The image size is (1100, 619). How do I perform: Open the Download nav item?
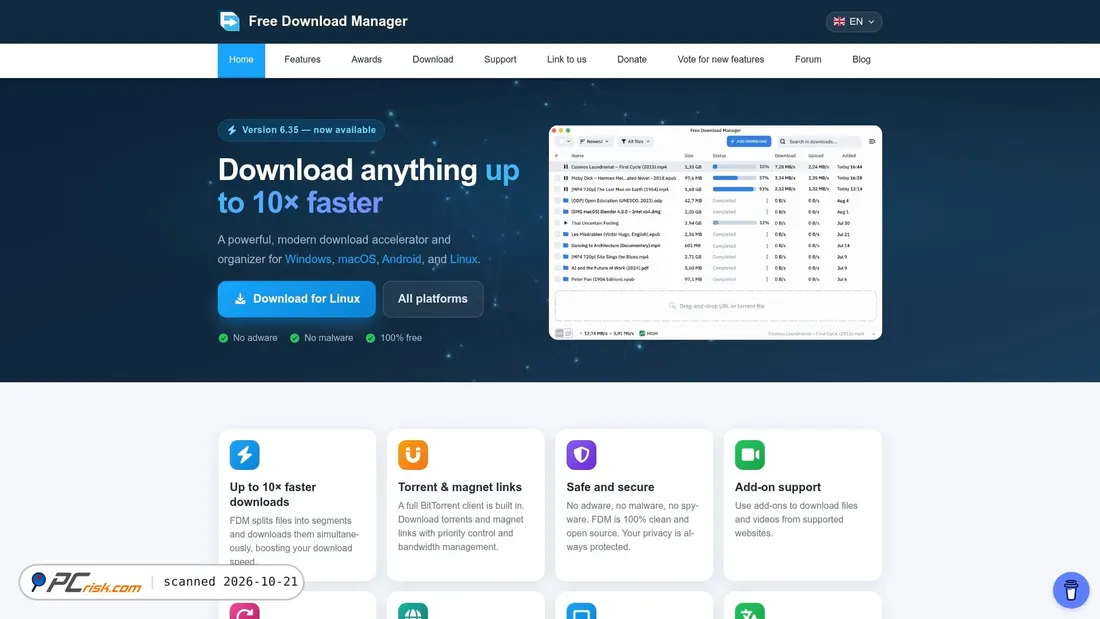coord(433,60)
